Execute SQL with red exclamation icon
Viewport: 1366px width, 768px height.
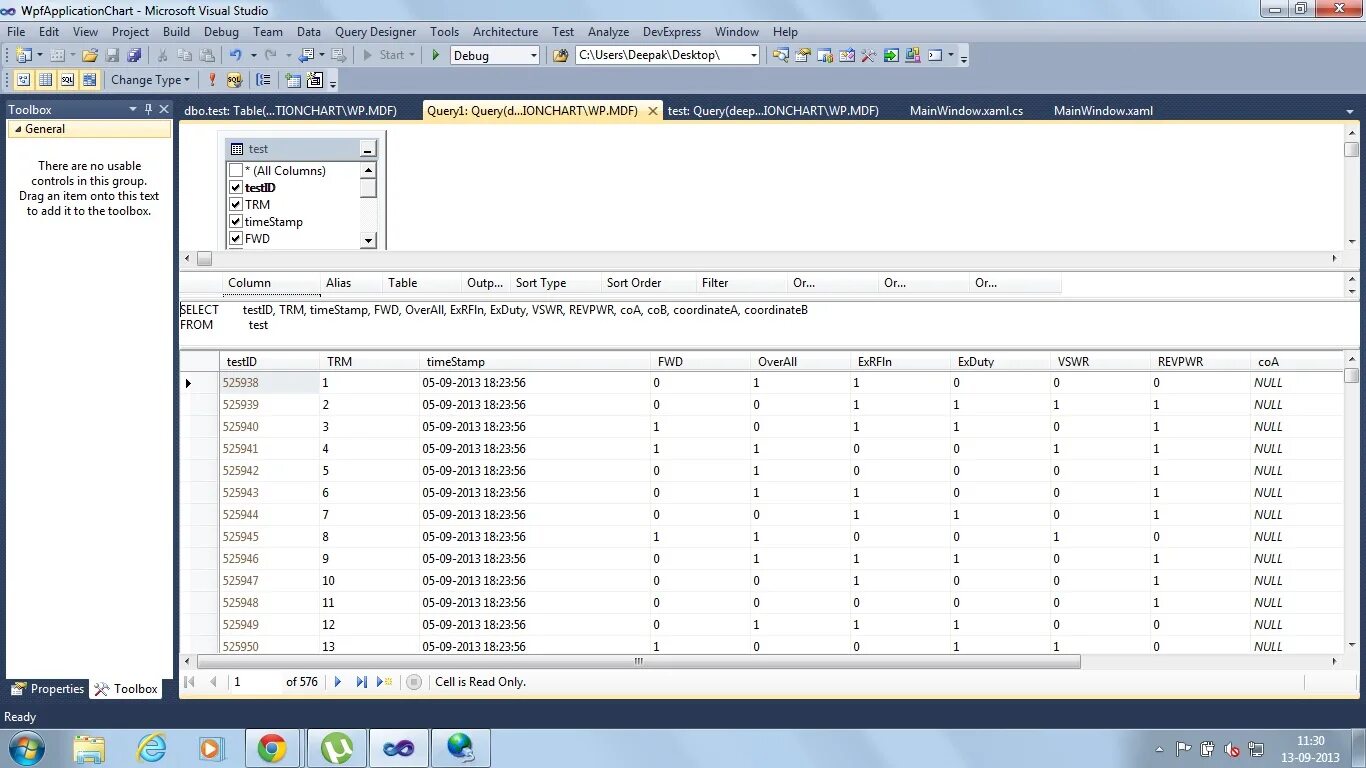212,80
